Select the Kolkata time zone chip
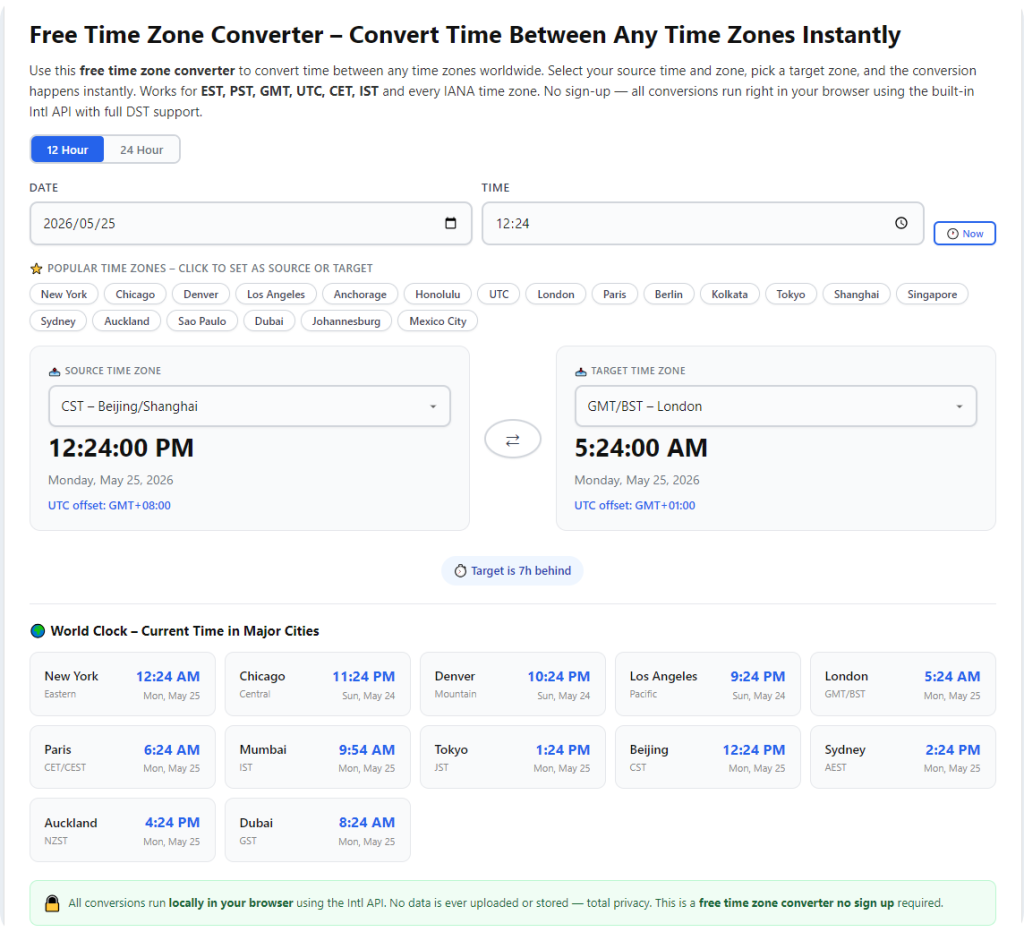 [x=729, y=295]
